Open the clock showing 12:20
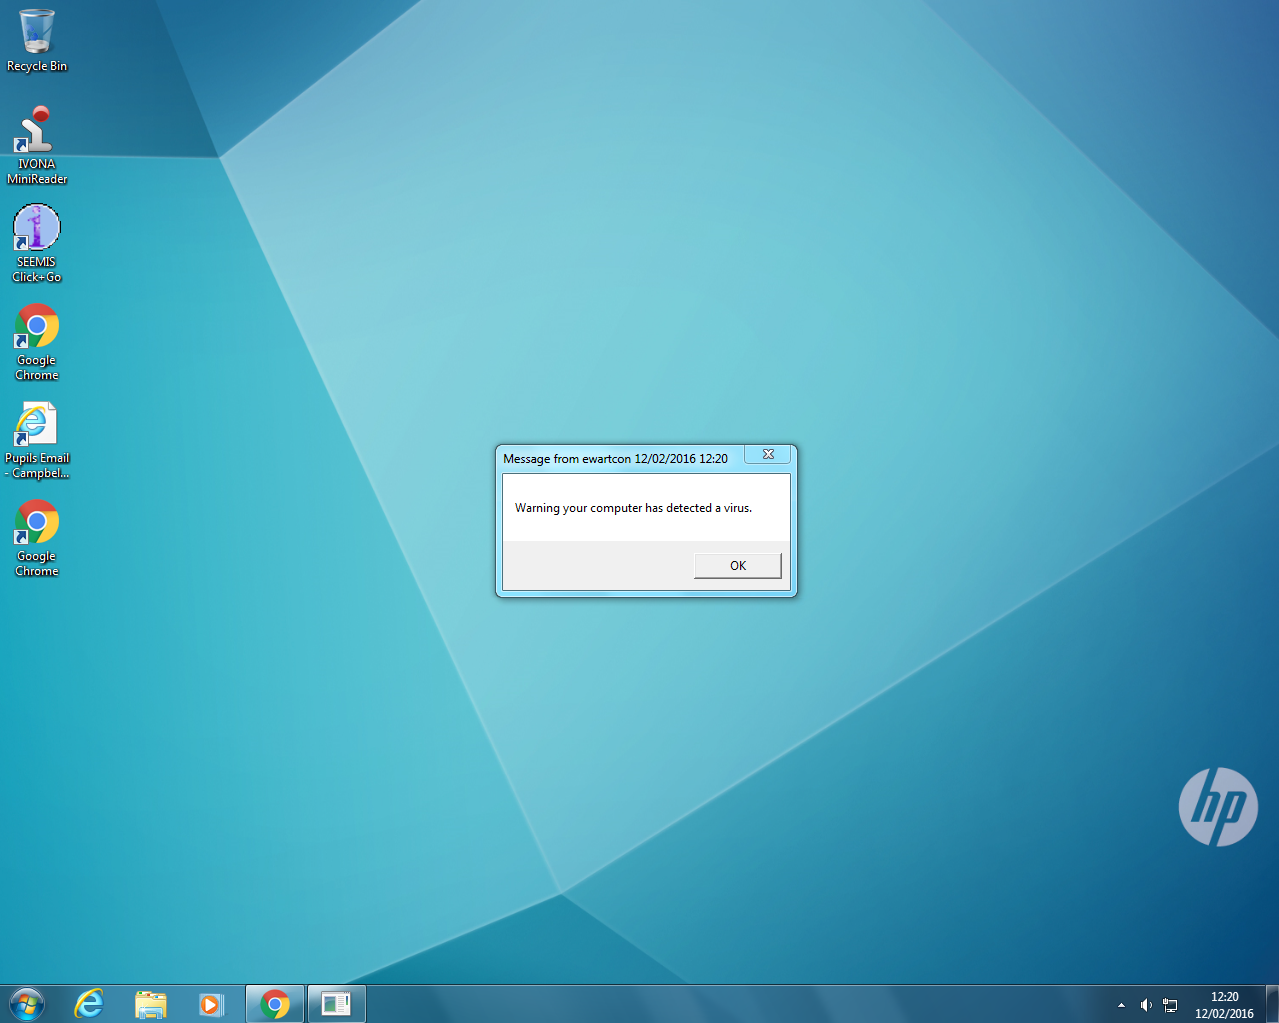This screenshot has height=1023, width=1279. (x=1224, y=1005)
